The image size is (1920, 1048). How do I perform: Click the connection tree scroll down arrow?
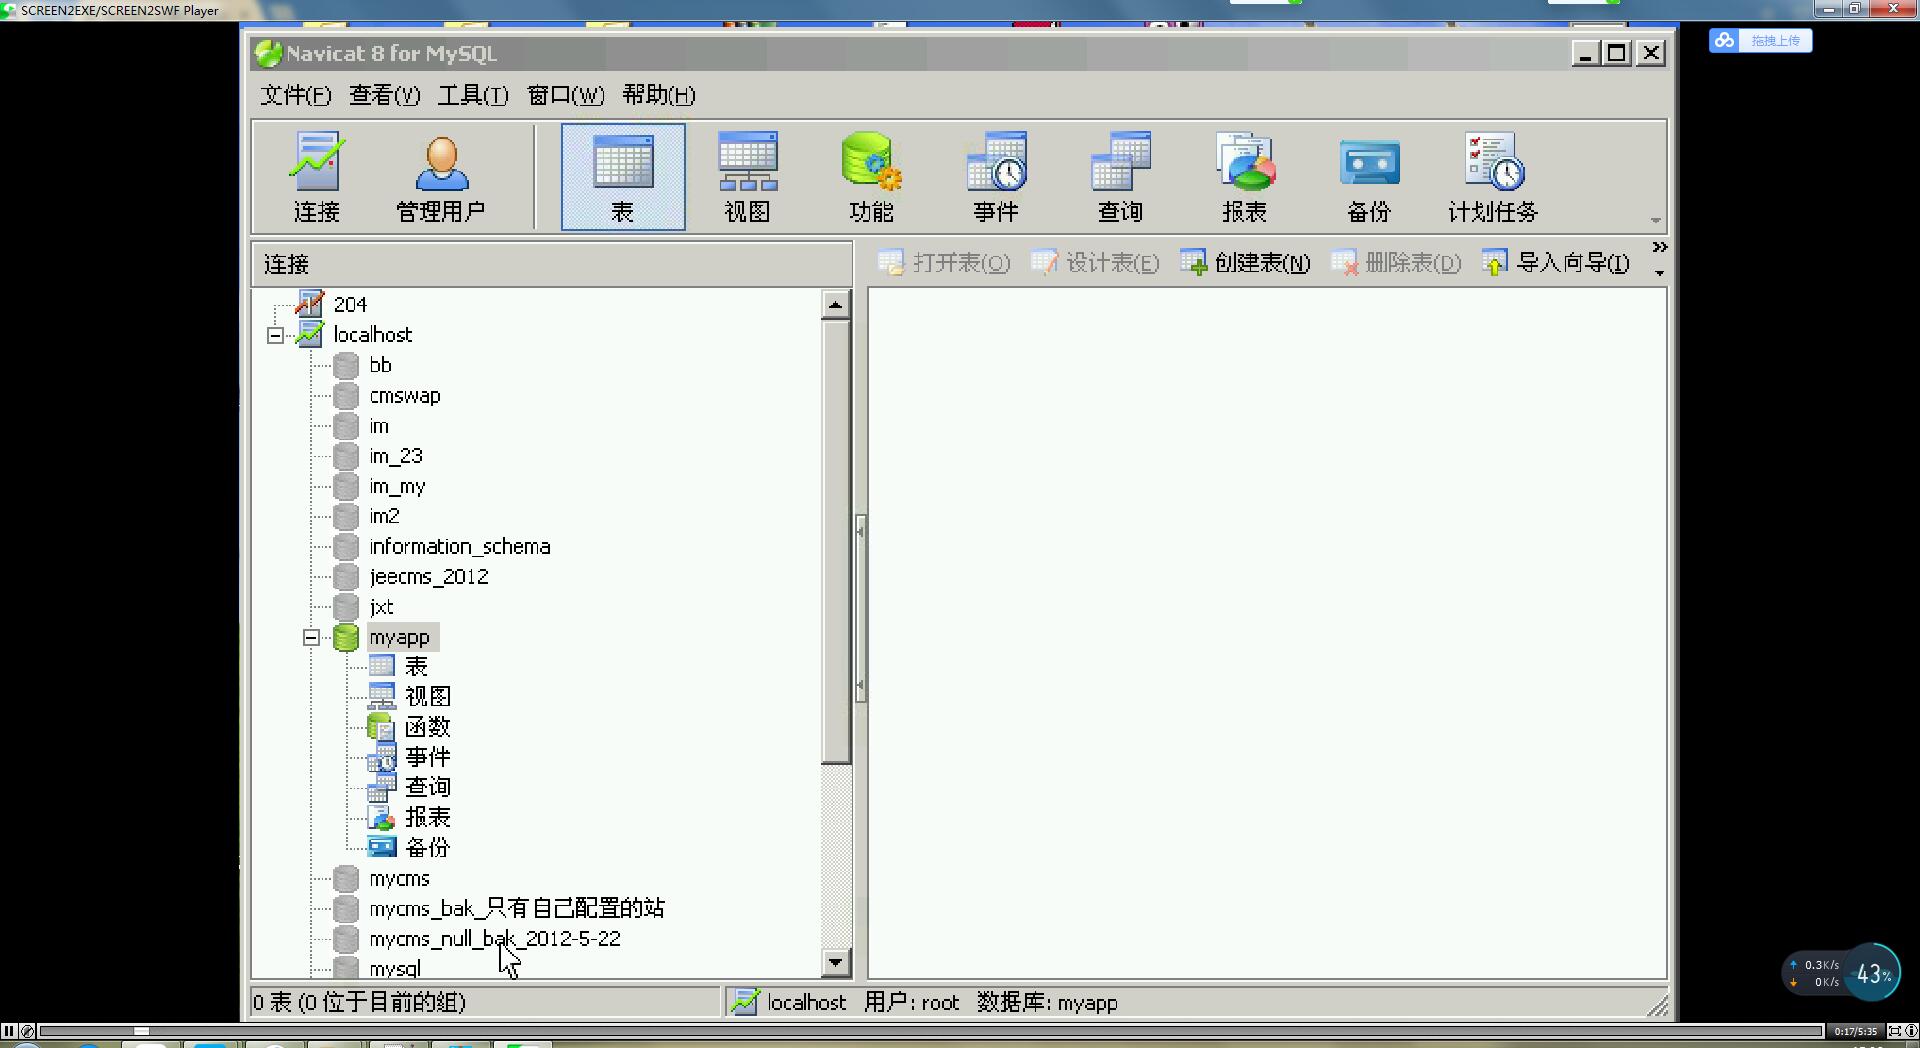(x=836, y=963)
